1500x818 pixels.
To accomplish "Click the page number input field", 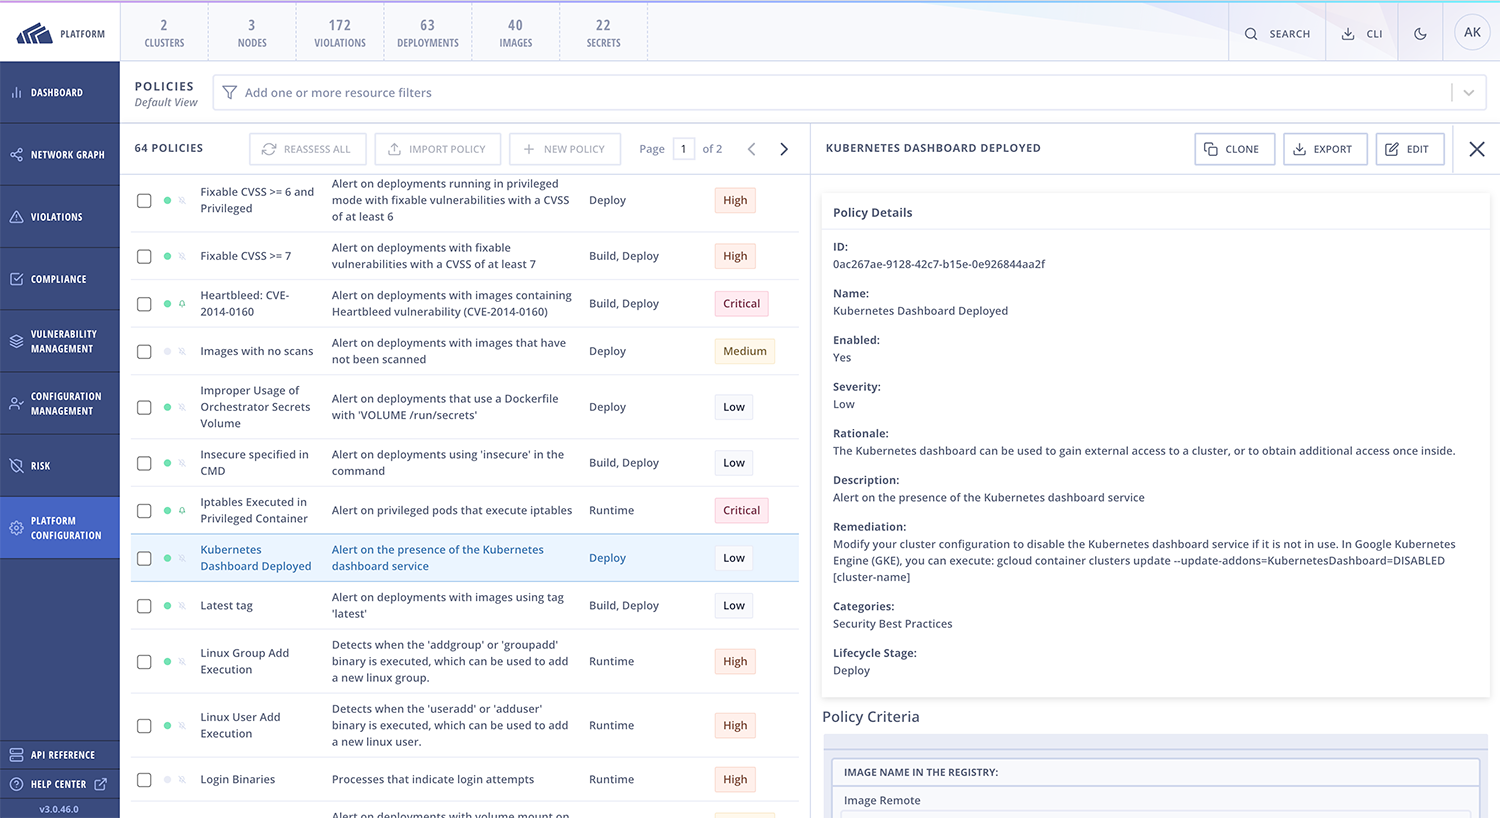I will click(684, 149).
